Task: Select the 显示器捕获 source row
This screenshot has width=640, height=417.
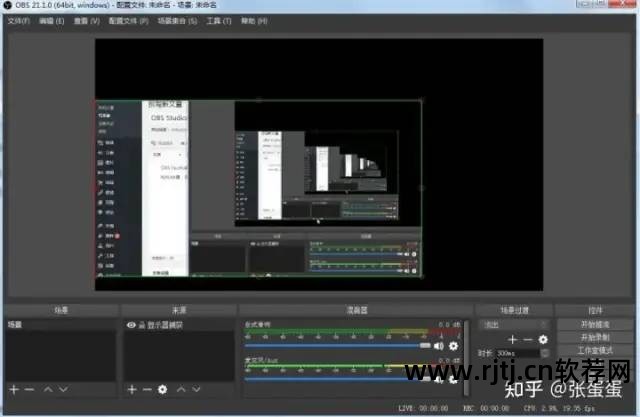Action: pos(179,325)
